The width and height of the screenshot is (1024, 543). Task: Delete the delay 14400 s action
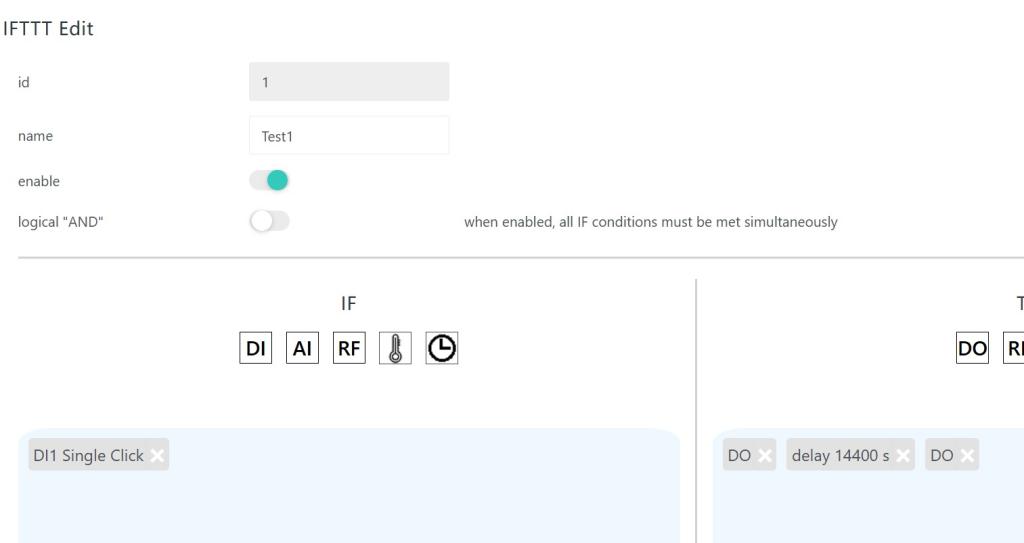903,456
